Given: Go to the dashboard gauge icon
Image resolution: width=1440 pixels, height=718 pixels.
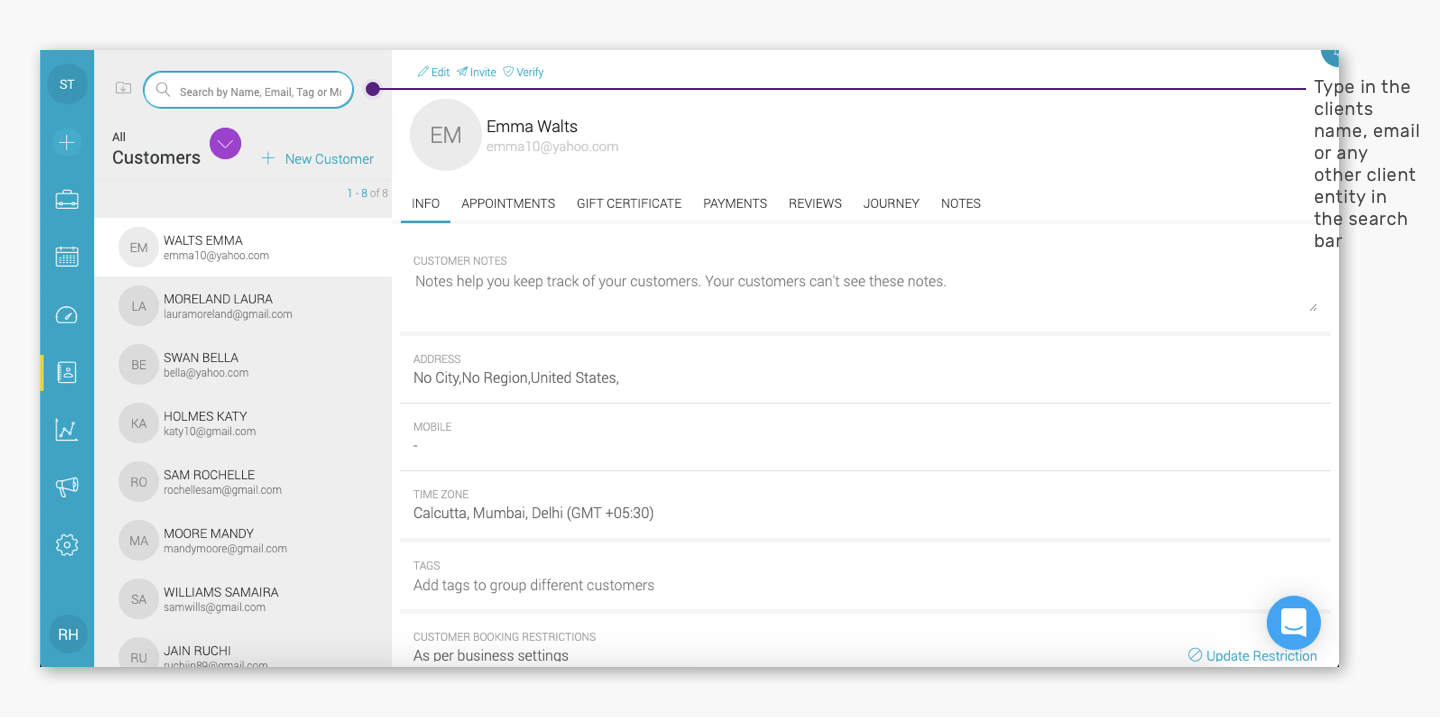Looking at the screenshot, I should pyautogui.click(x=67, y=315).
